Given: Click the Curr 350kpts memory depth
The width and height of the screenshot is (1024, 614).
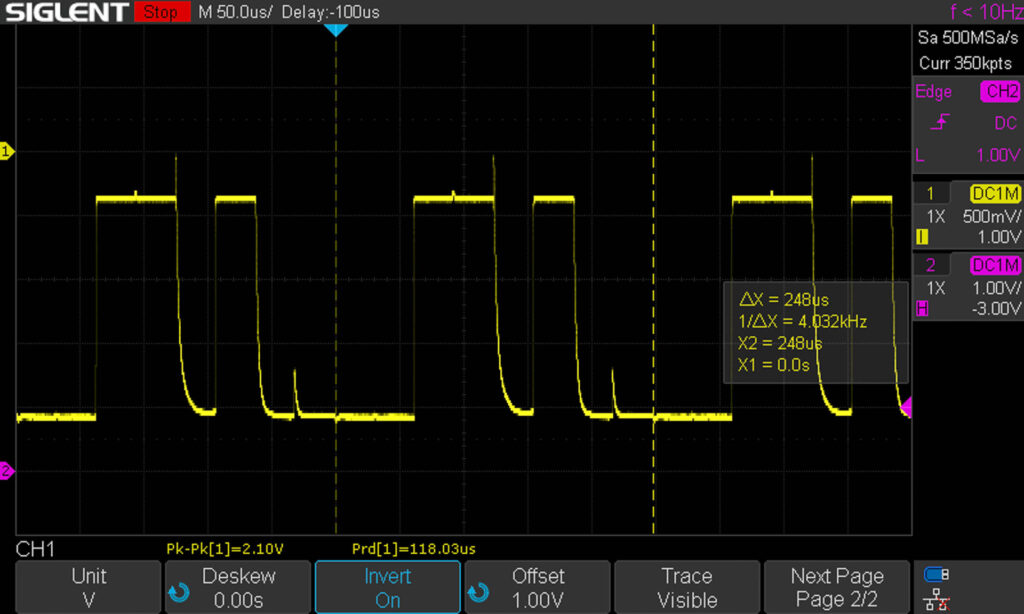Looking at the screenshot, I should click(x=965, y=63).
